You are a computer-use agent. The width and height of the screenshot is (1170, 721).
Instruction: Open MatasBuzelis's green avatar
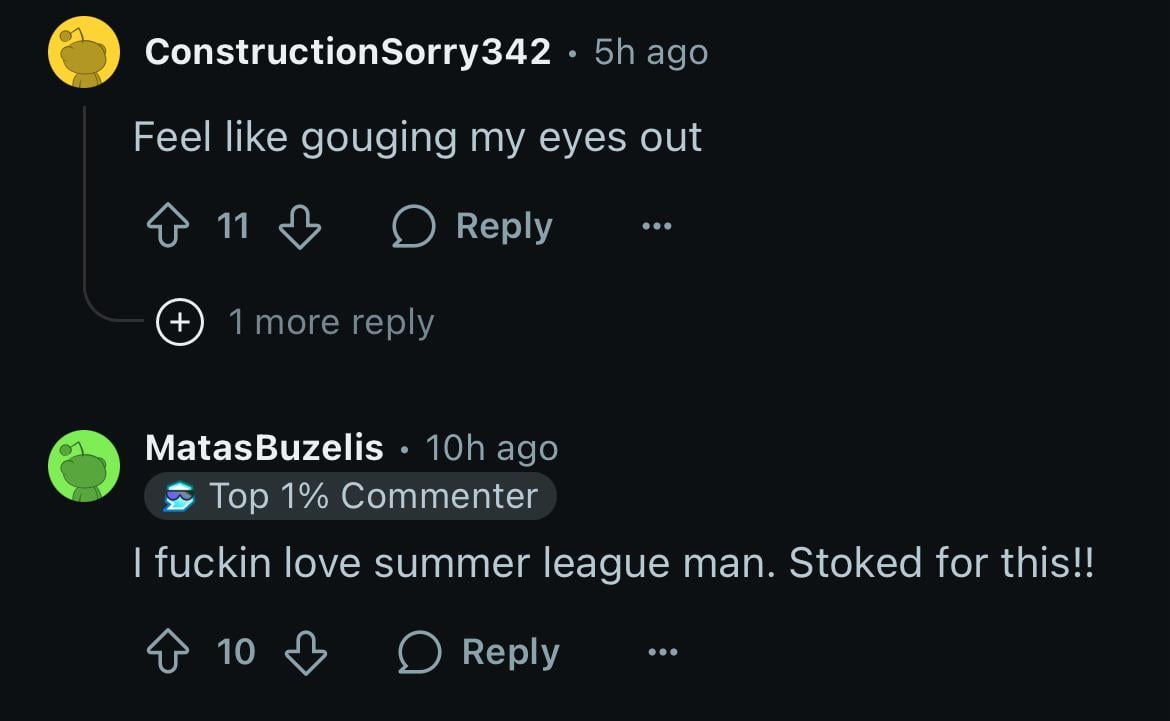[x=84, y=465]
